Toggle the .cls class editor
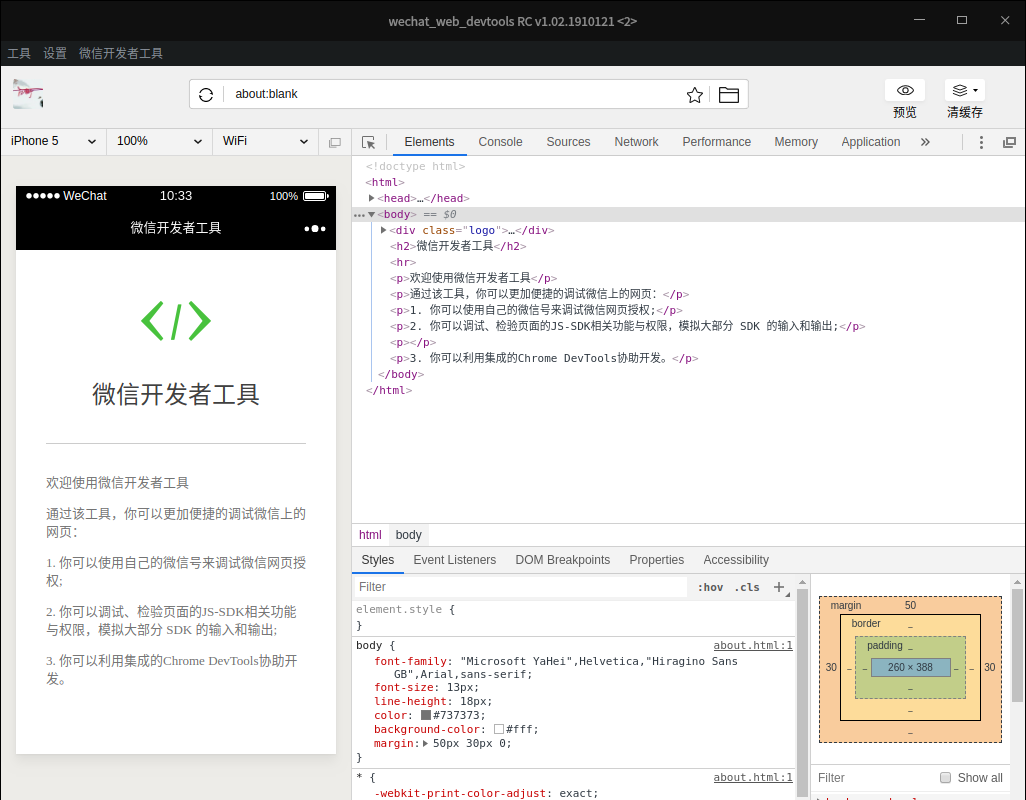 click(747, 587)
